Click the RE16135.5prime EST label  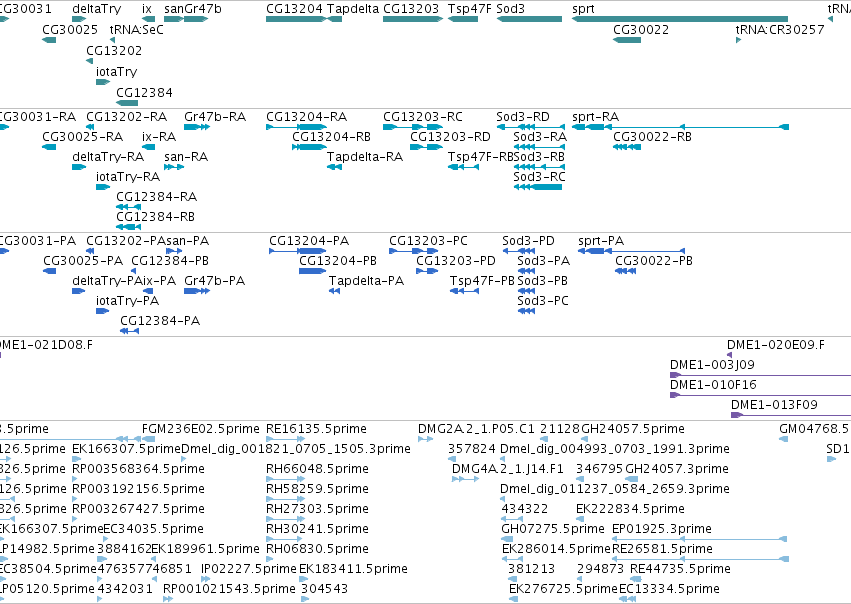316,429
